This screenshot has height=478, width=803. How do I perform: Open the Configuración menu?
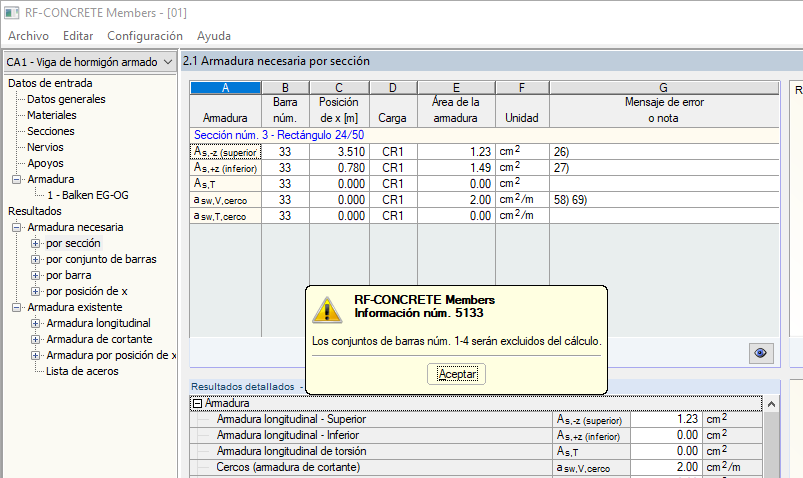[145, 35]
